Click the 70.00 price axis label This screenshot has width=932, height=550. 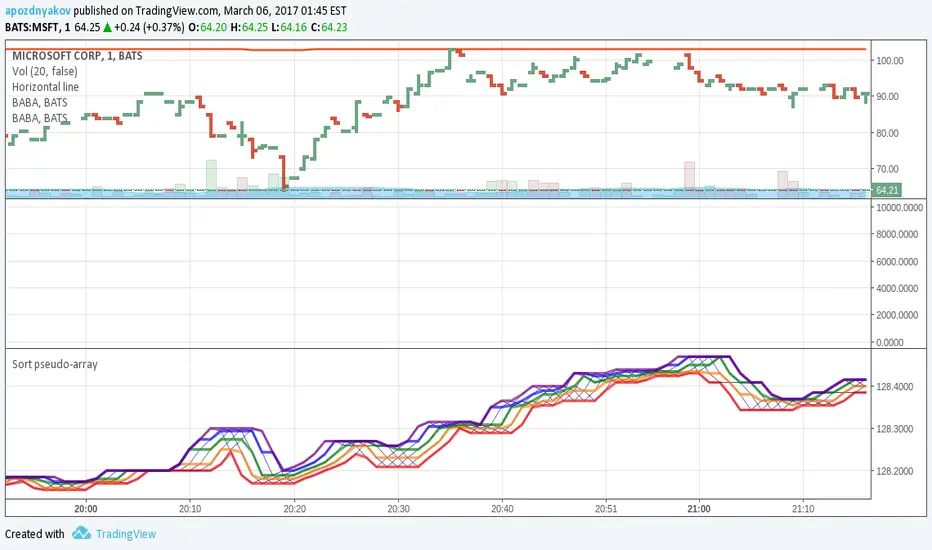[887, 169]
